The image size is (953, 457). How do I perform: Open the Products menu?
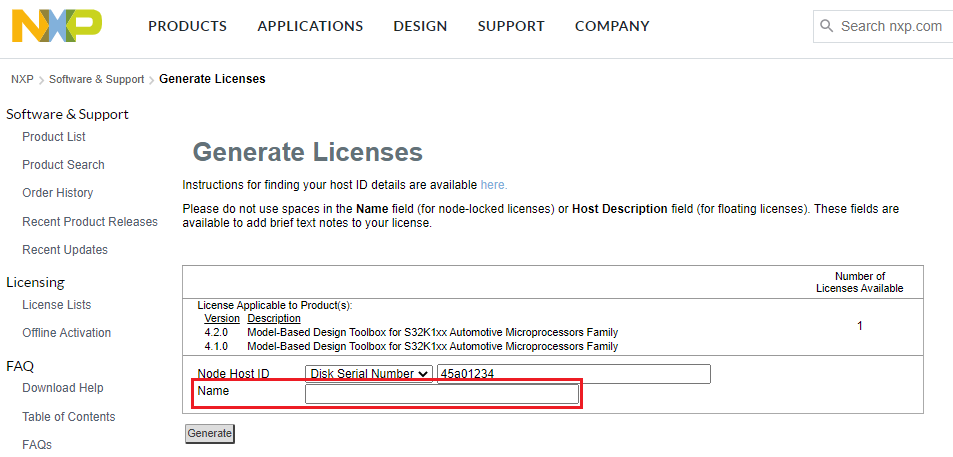click(x=187, y=26)
